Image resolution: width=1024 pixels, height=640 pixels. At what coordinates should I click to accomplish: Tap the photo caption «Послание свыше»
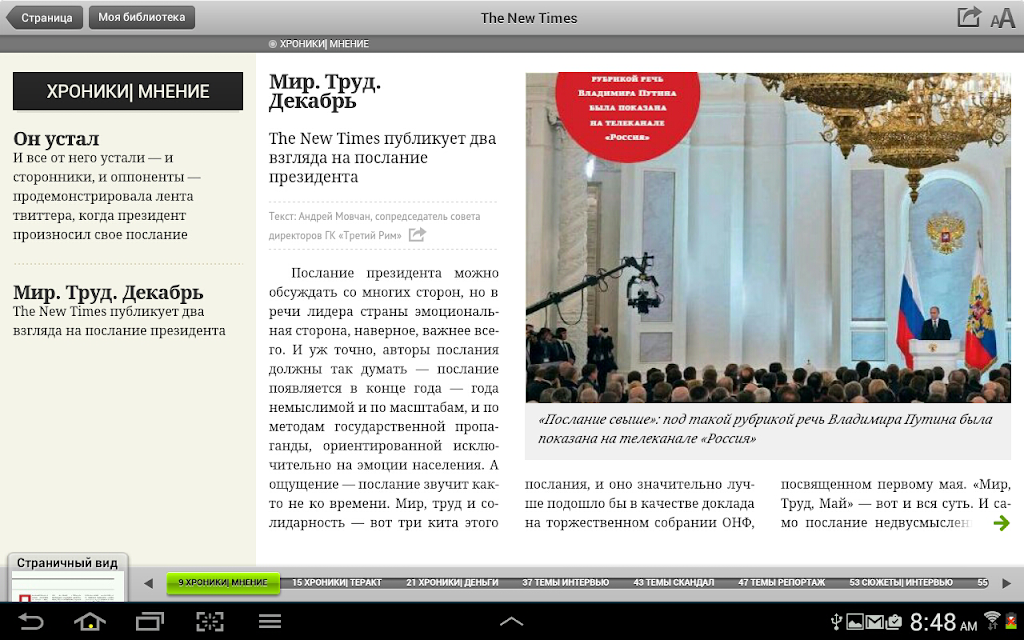765,428
